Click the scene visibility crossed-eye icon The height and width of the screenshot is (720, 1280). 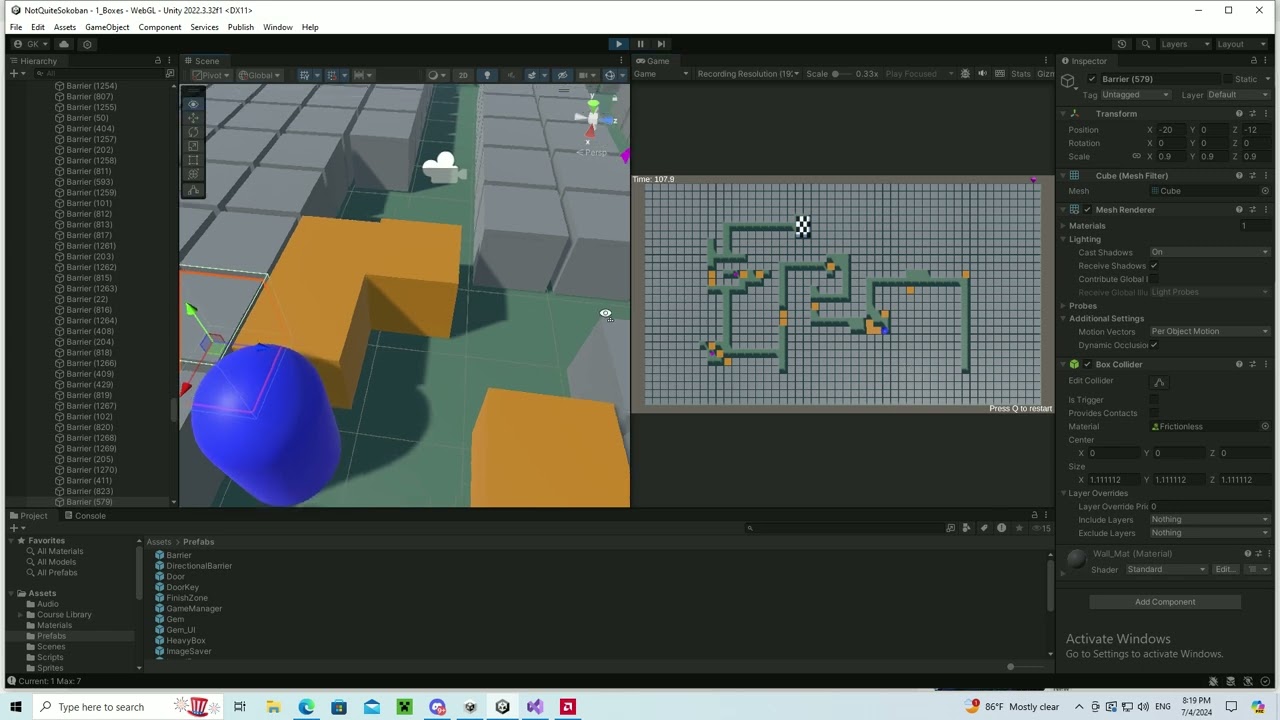point(562,75)
